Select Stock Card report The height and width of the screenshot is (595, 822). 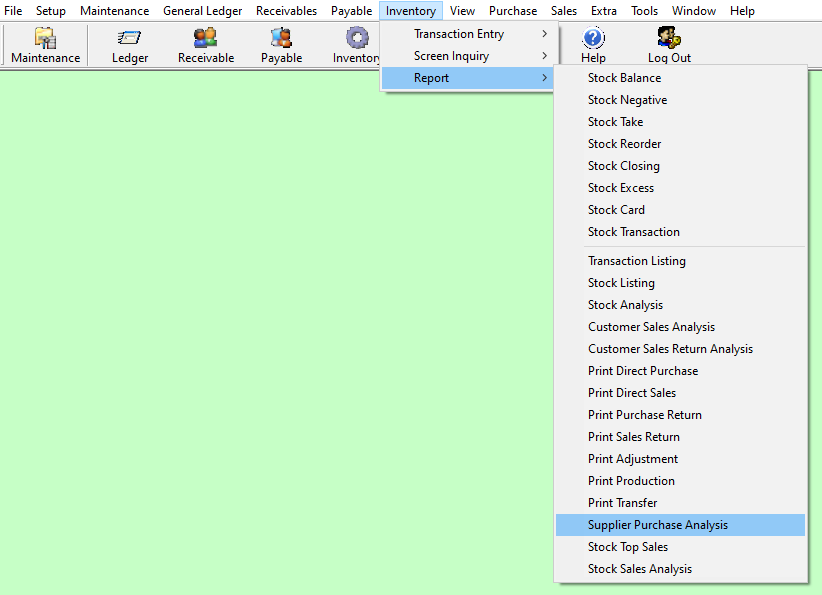click(680, 210)
